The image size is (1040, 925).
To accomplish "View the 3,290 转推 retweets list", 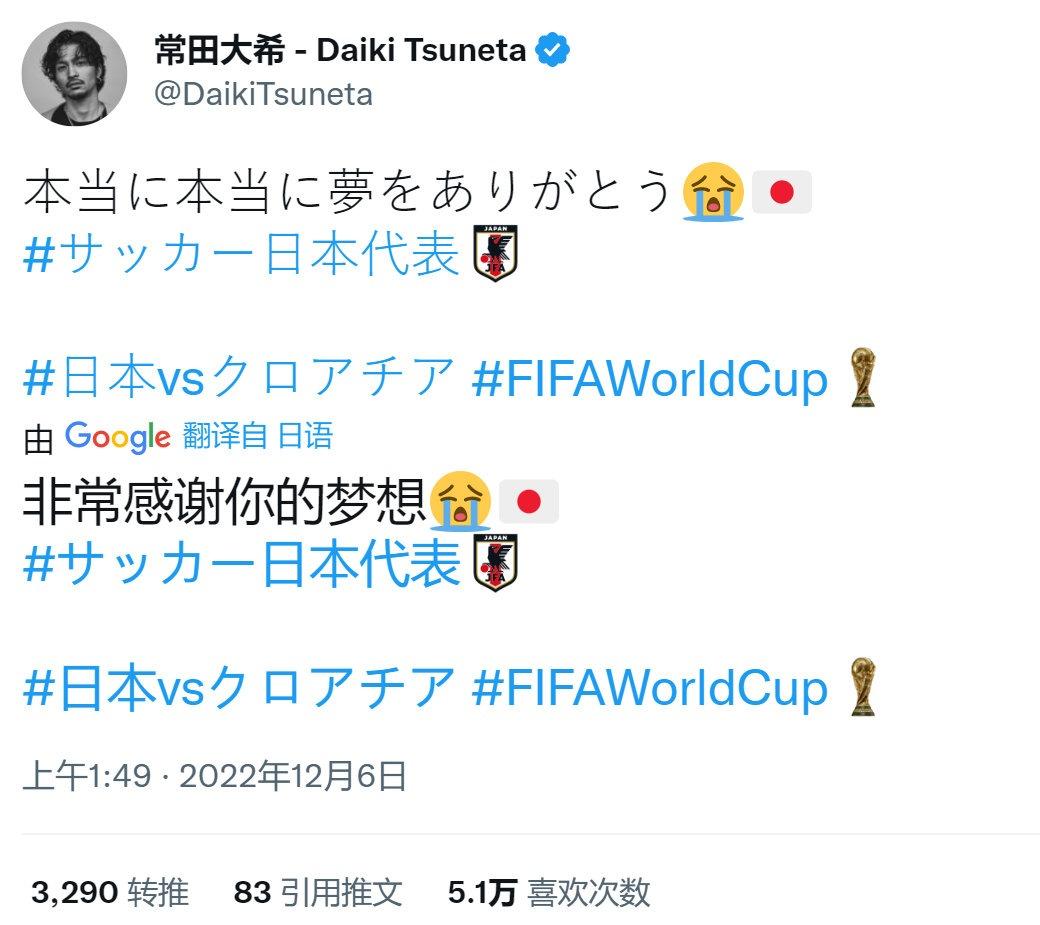I will (110, 892).
